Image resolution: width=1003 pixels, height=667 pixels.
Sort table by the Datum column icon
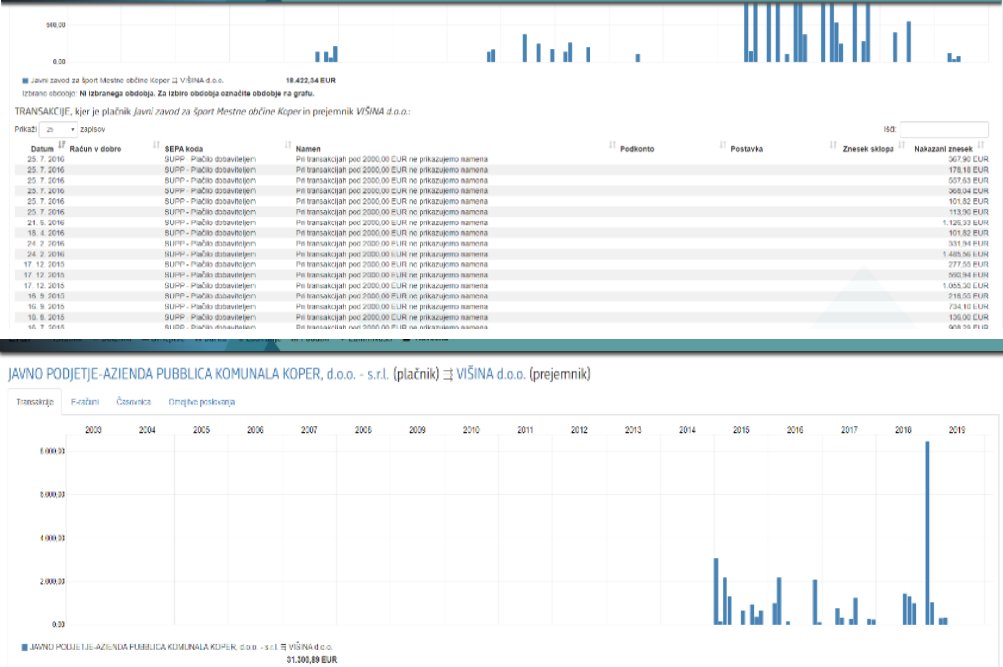click(x=62, y=145)
